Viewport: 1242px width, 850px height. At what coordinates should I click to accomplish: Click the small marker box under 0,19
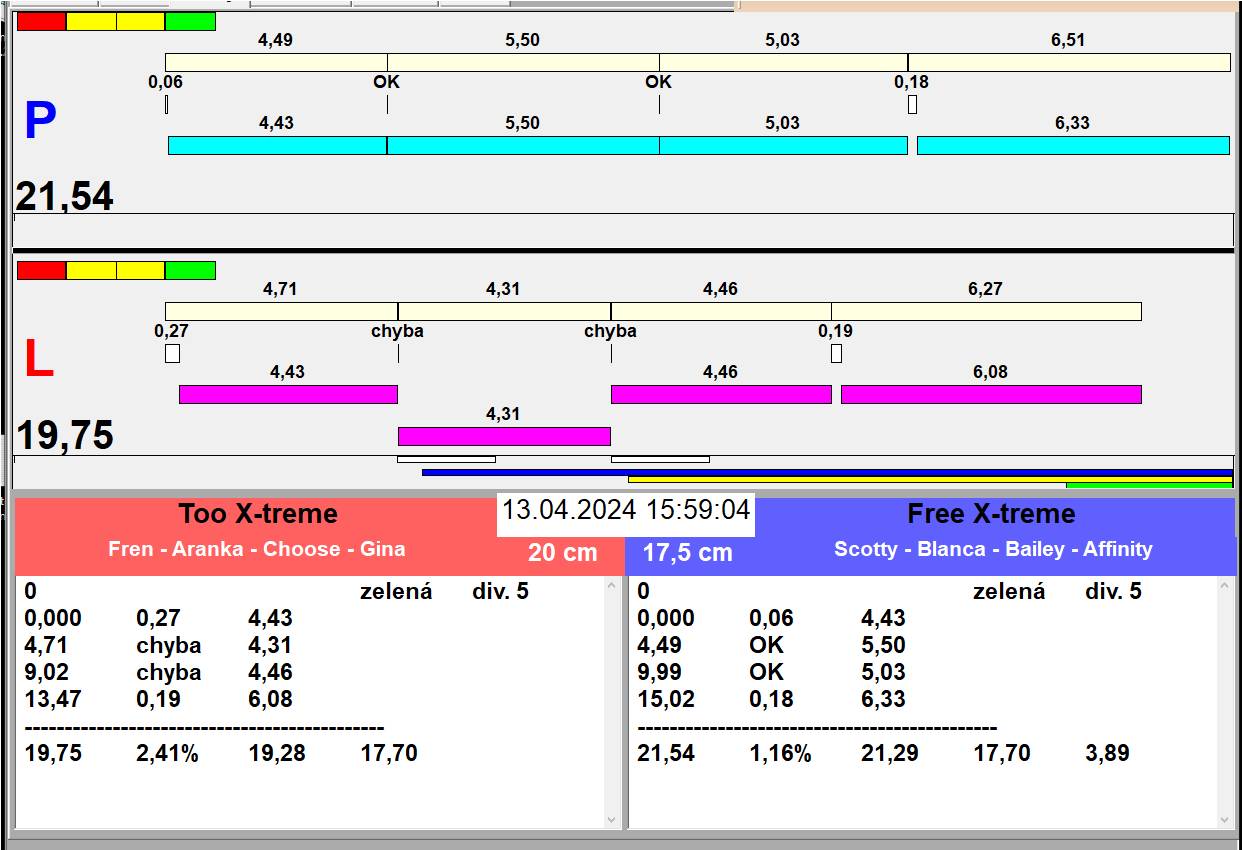836,353
